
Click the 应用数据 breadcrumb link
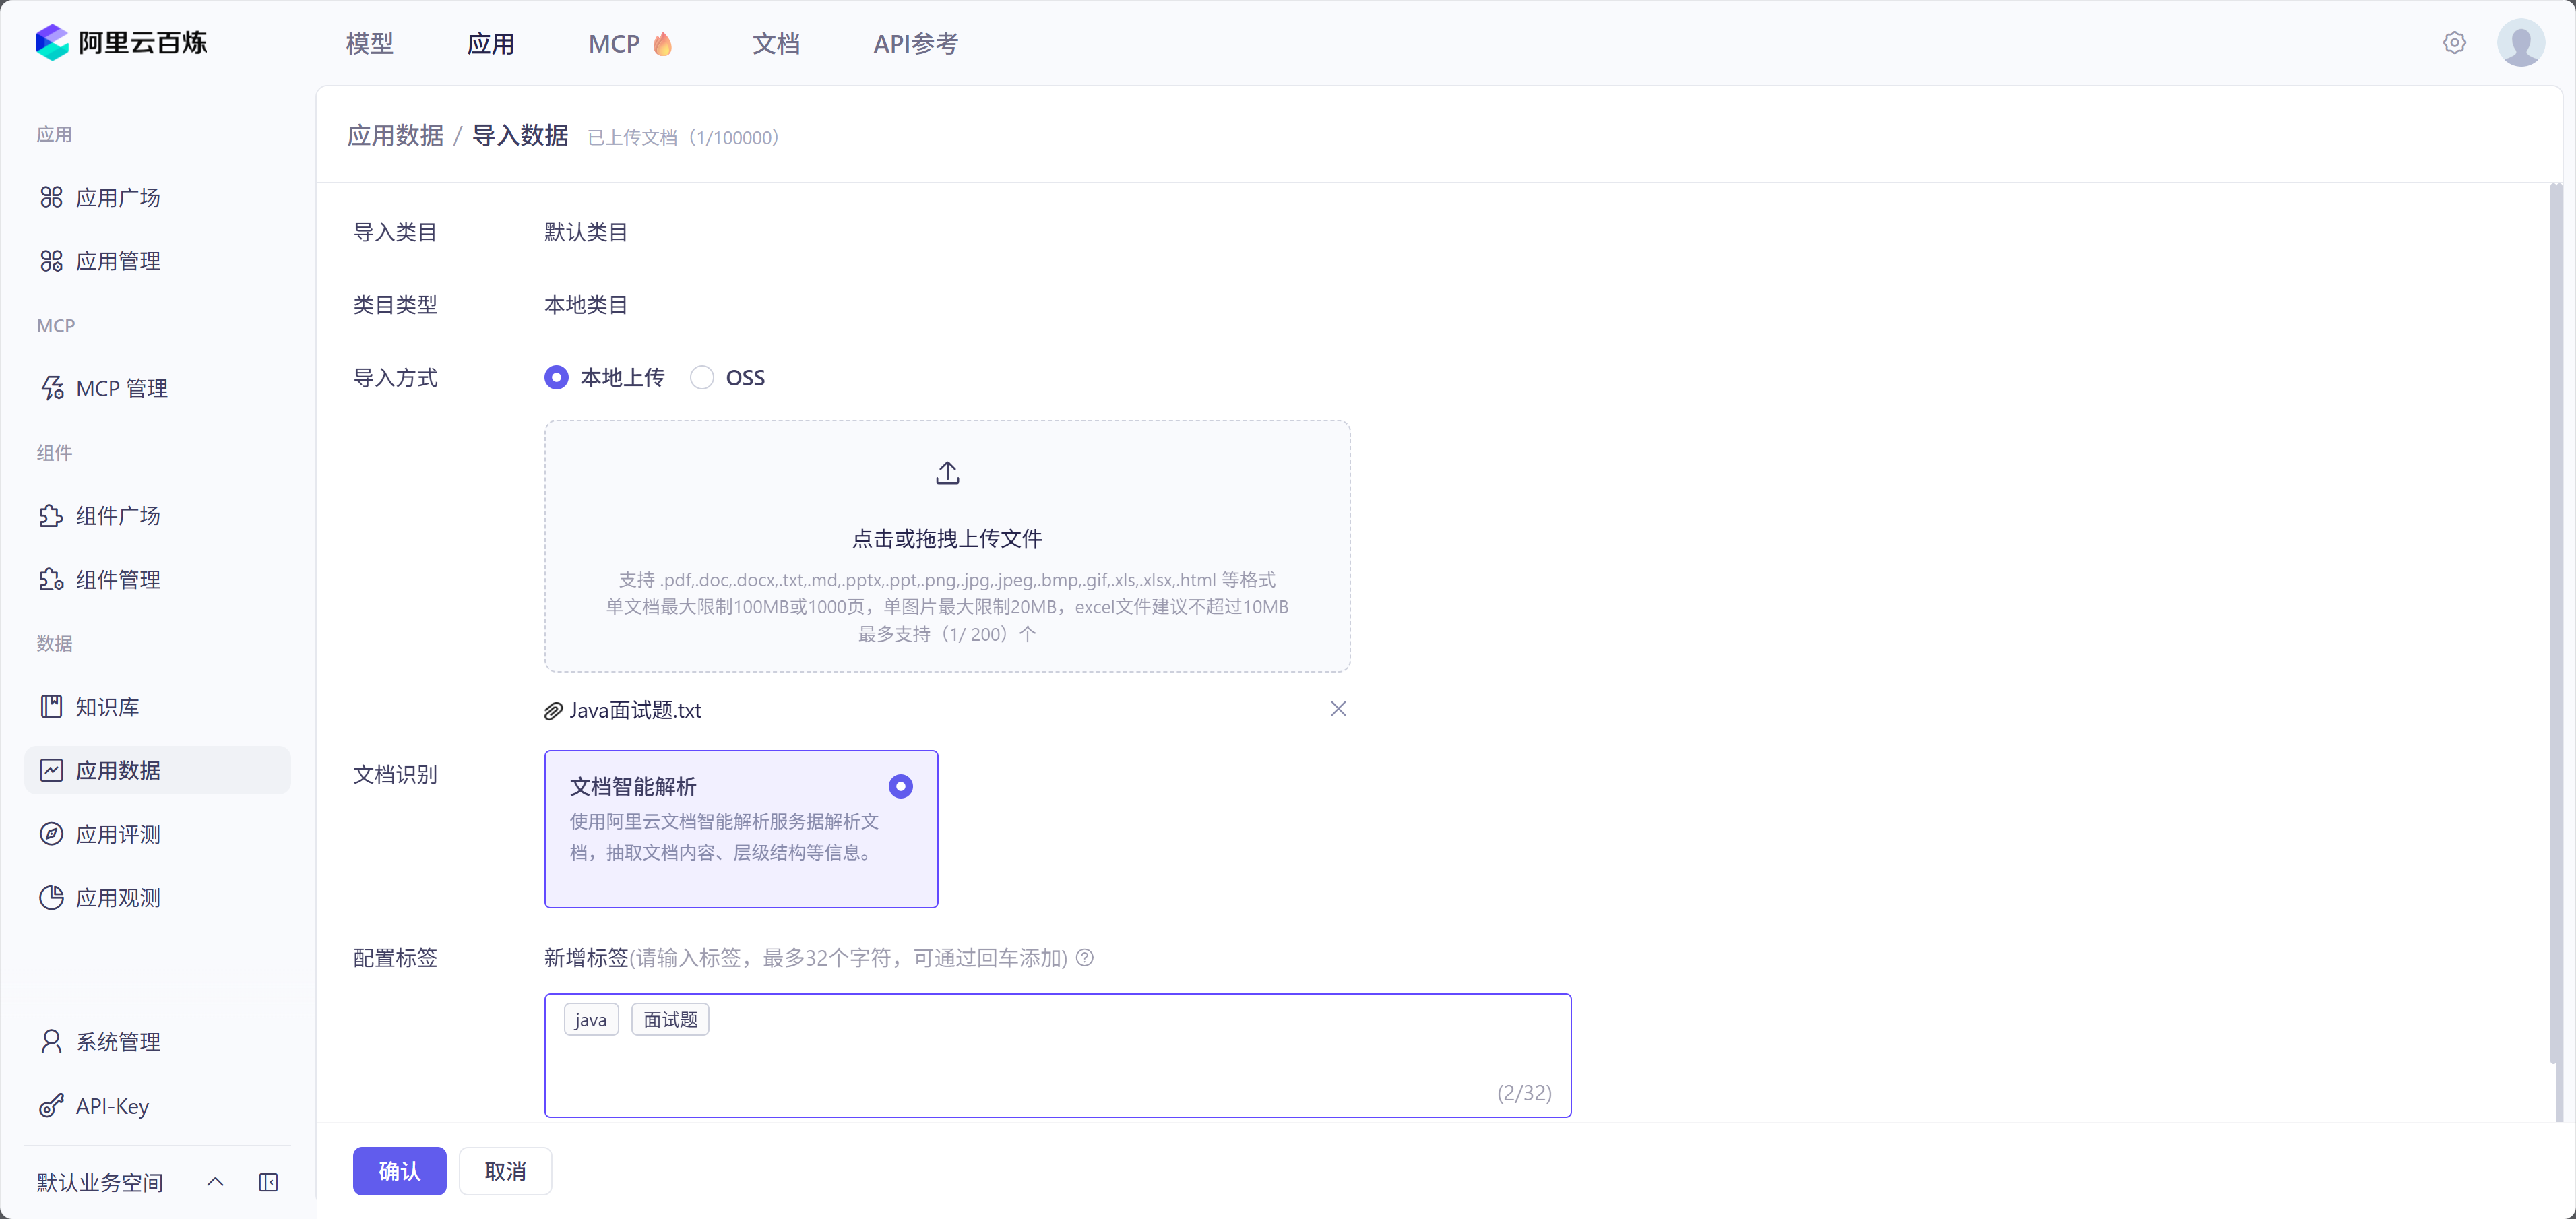coord(395,136)
